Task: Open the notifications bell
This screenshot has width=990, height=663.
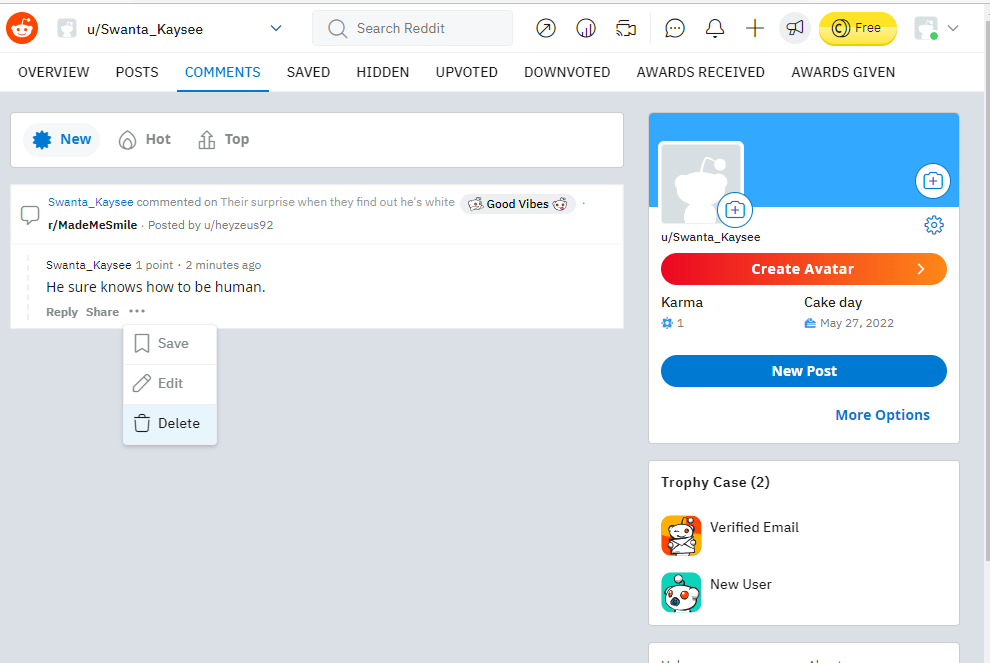Action: pos(715,28)
